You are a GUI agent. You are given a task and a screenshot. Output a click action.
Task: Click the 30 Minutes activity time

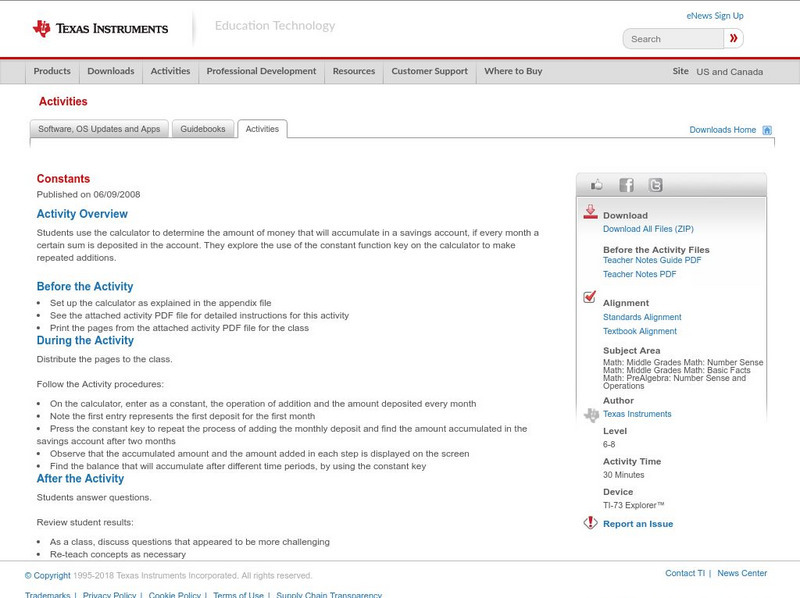[x=623, y=475]
